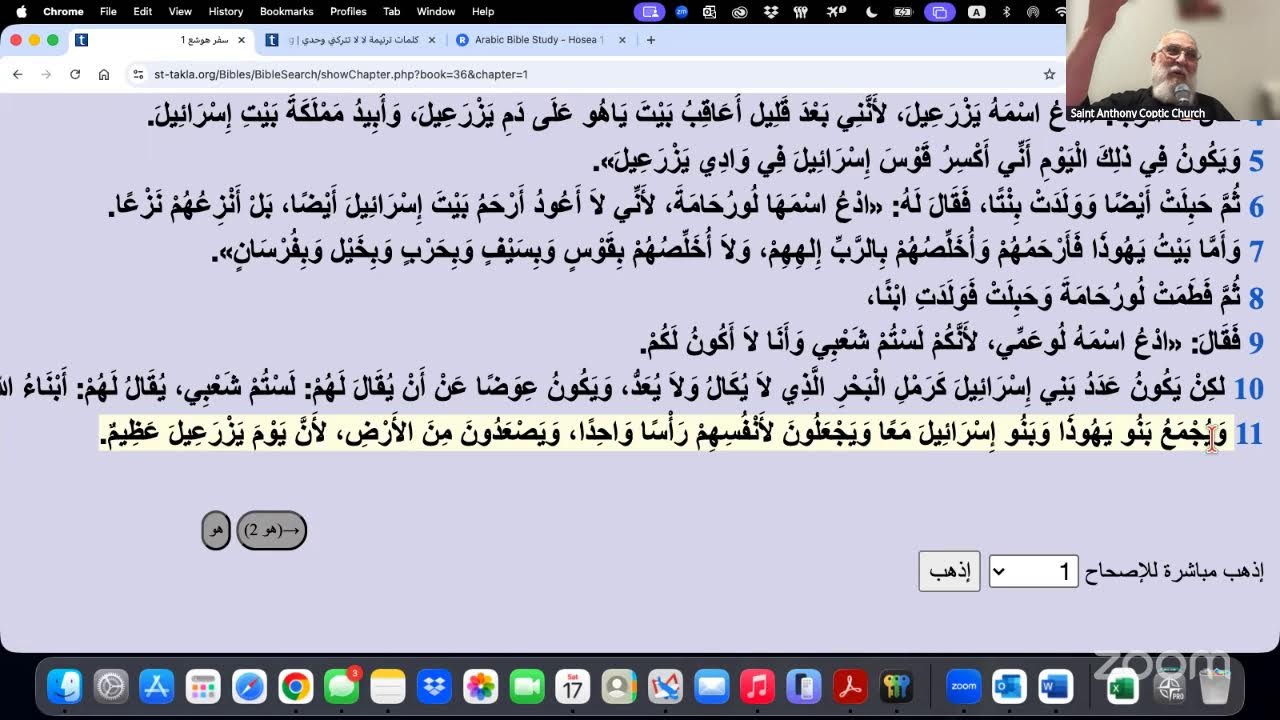Click verse number 7
The width and height of the screenshot is (1280, 720).
click(1256, 251)
